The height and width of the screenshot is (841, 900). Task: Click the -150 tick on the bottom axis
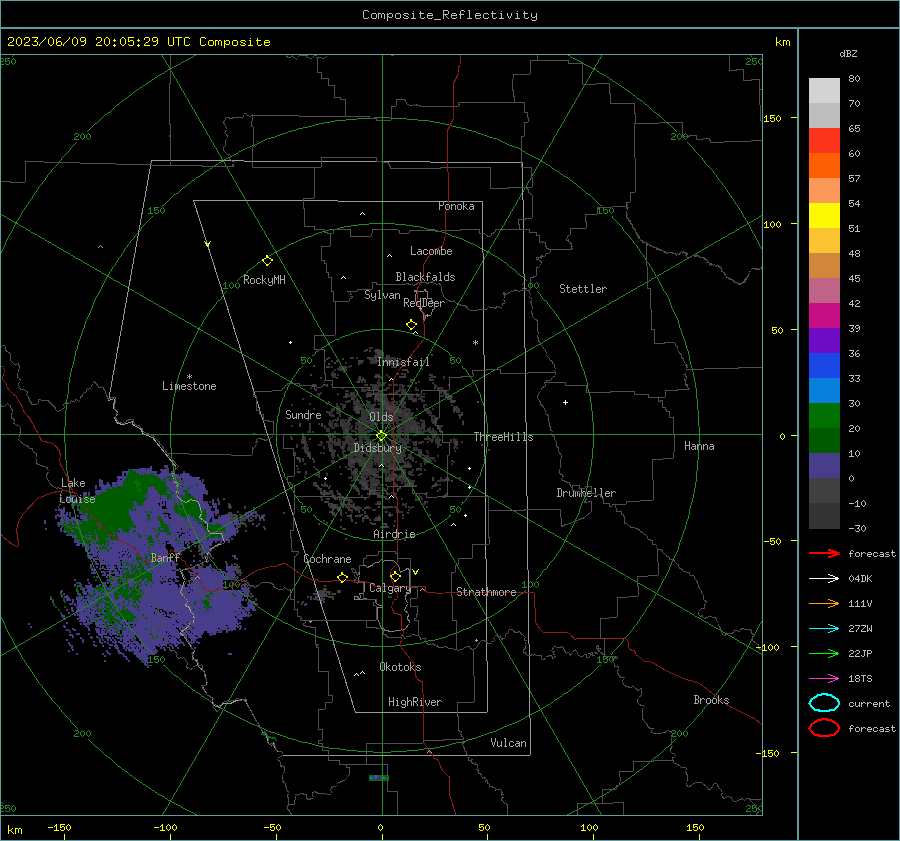point(59,827)
